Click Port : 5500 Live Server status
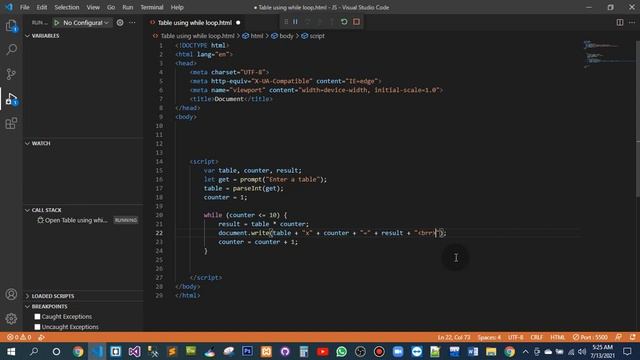 coord(590,337)
